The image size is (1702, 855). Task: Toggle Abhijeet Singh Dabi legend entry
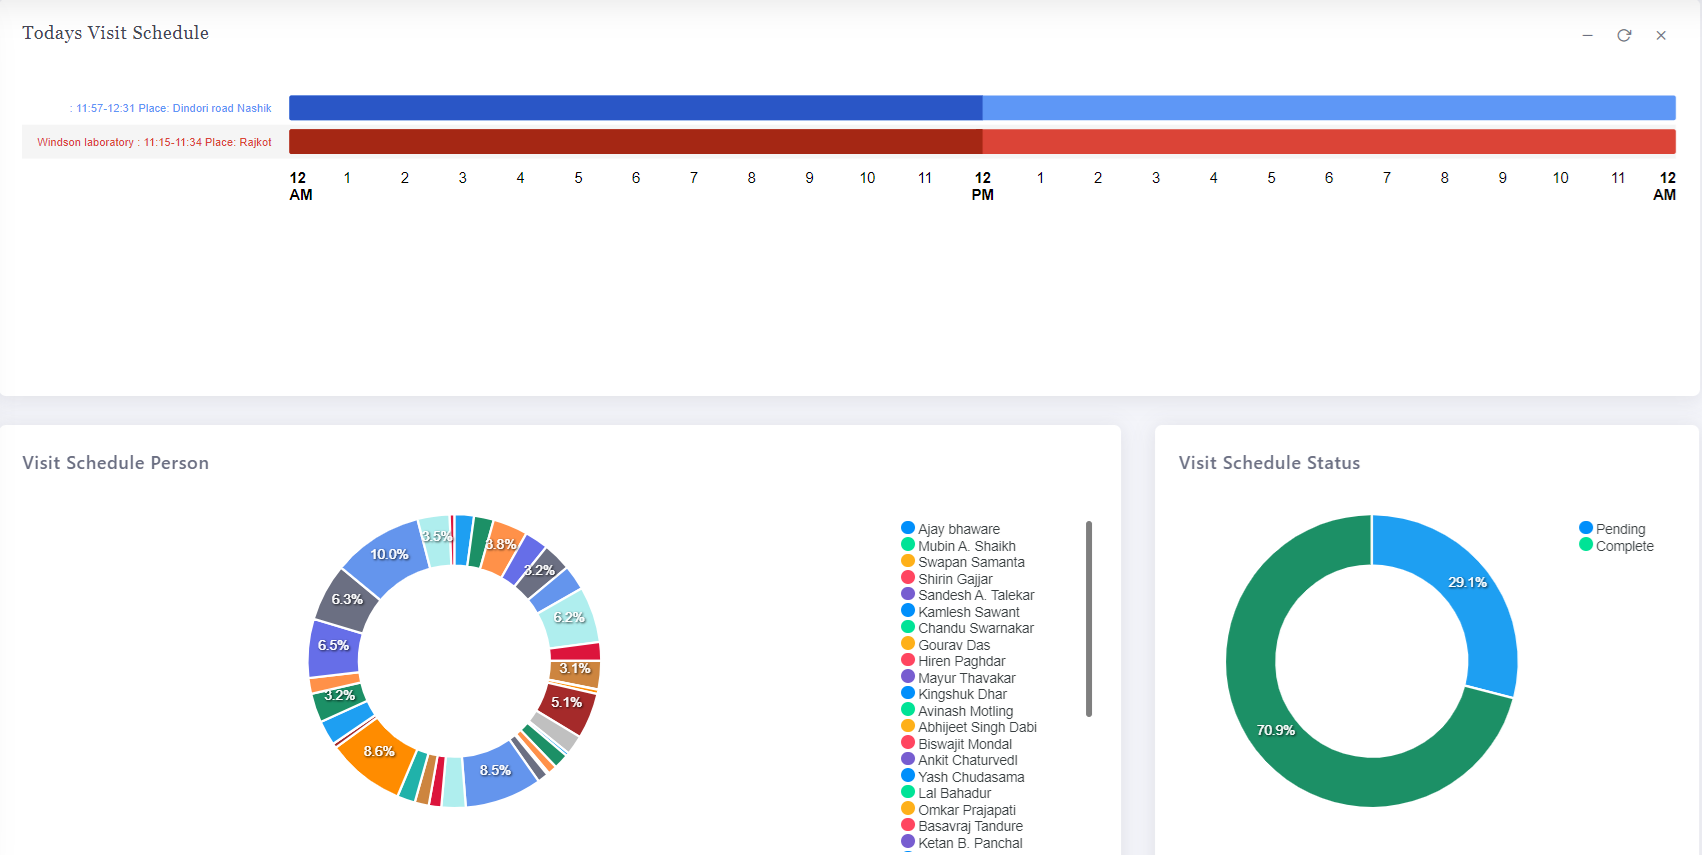[x=969, y=727]
